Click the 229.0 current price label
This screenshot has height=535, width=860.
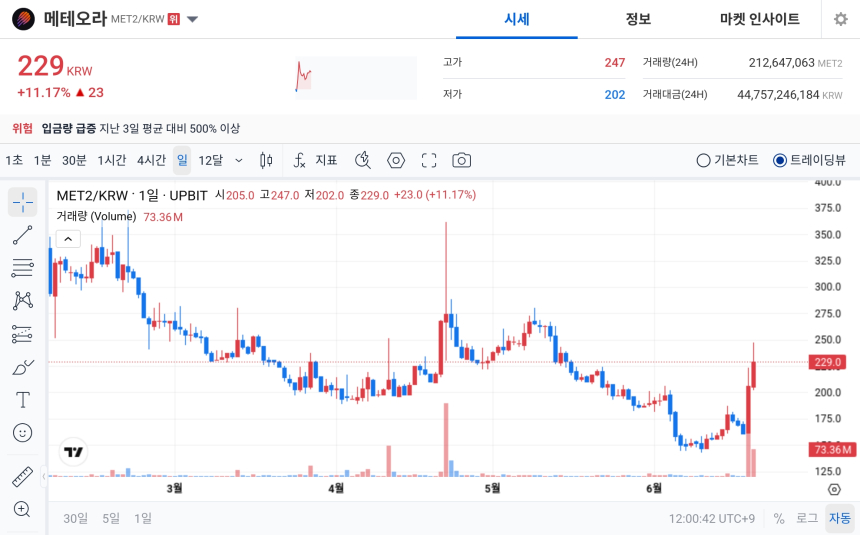tap(828, 362)
